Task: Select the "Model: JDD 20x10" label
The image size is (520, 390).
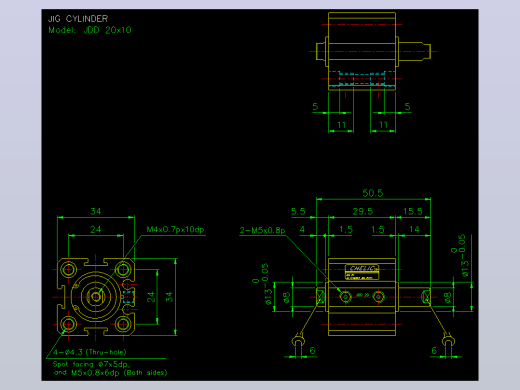Action: (90, 30)
